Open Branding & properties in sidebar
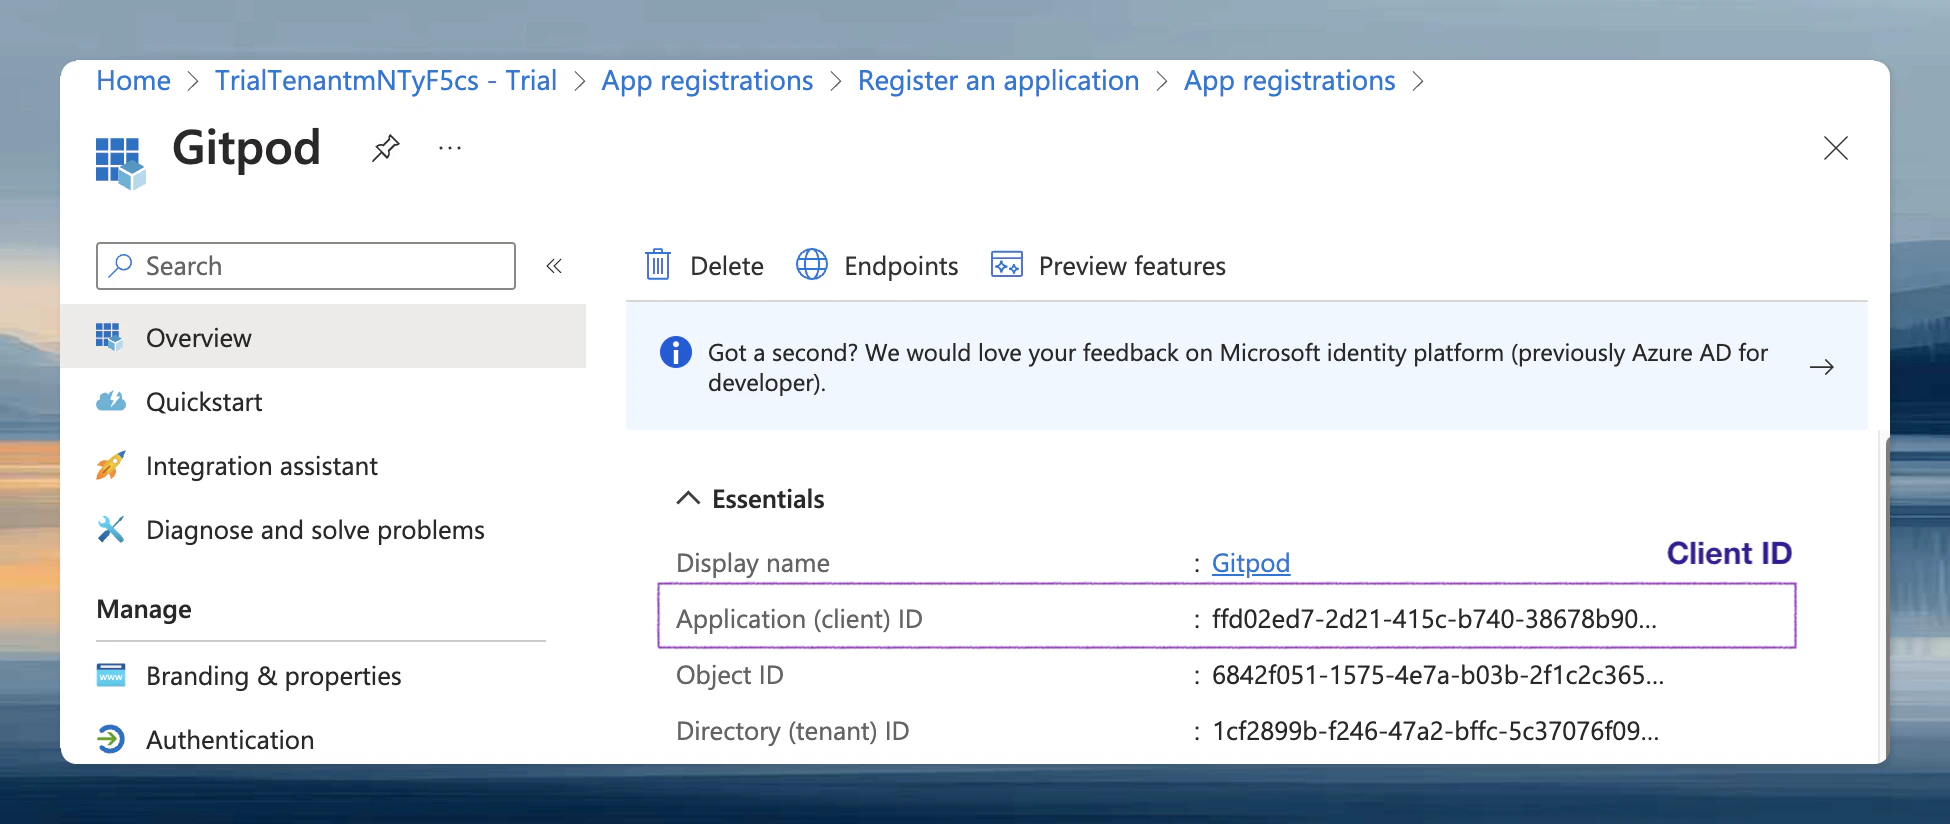The height and width of the screenshot is (824, 1950). pos(274,676)
